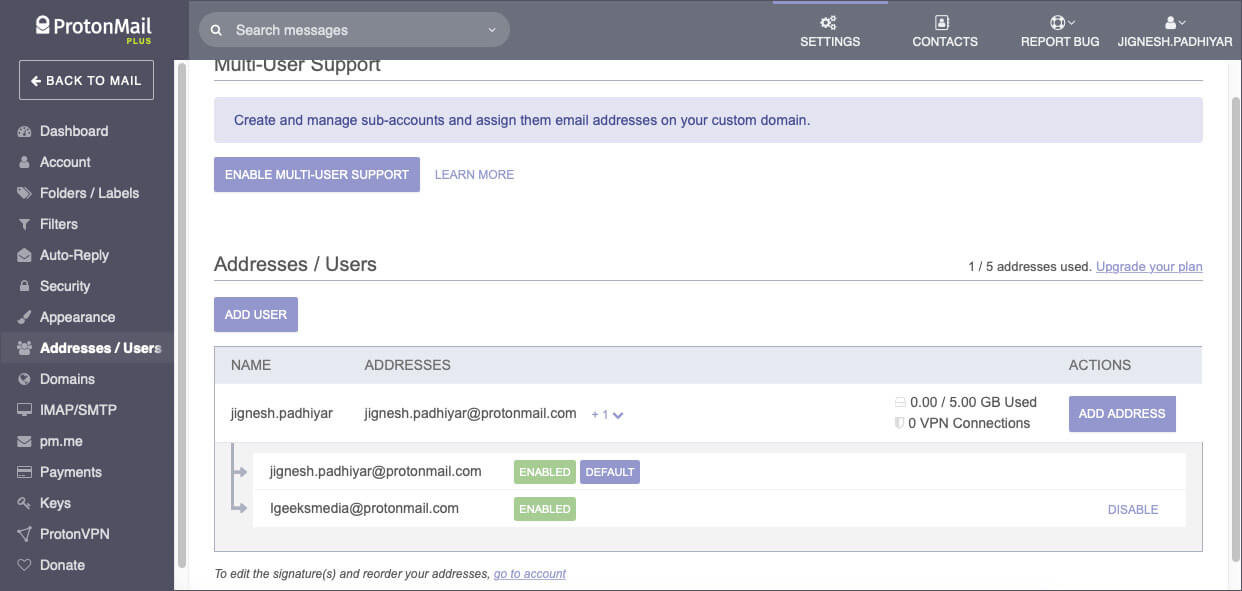Click the Add User button

point(256,314)
